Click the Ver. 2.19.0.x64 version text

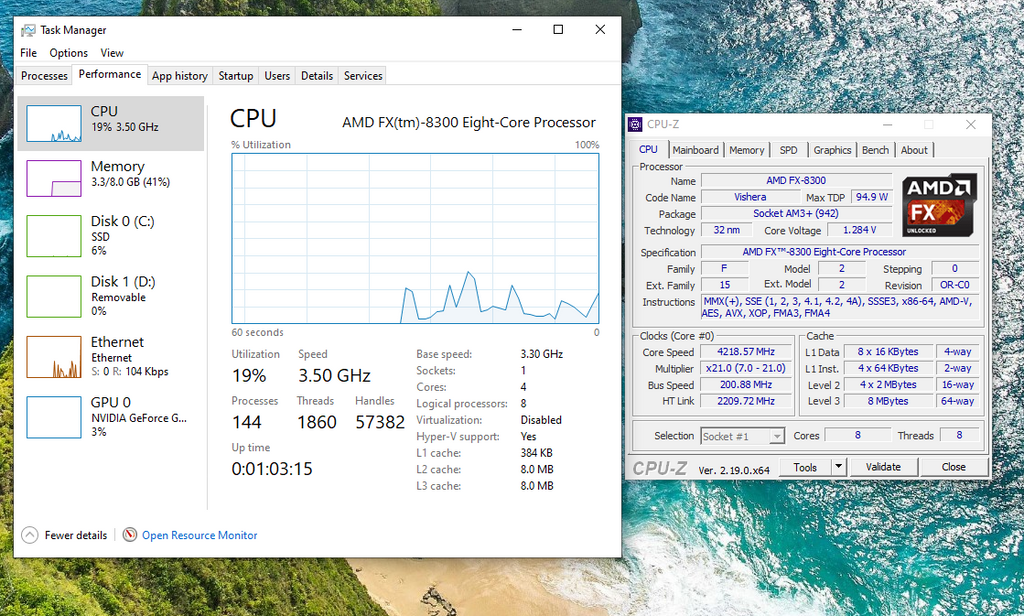[x=734, y=470]
